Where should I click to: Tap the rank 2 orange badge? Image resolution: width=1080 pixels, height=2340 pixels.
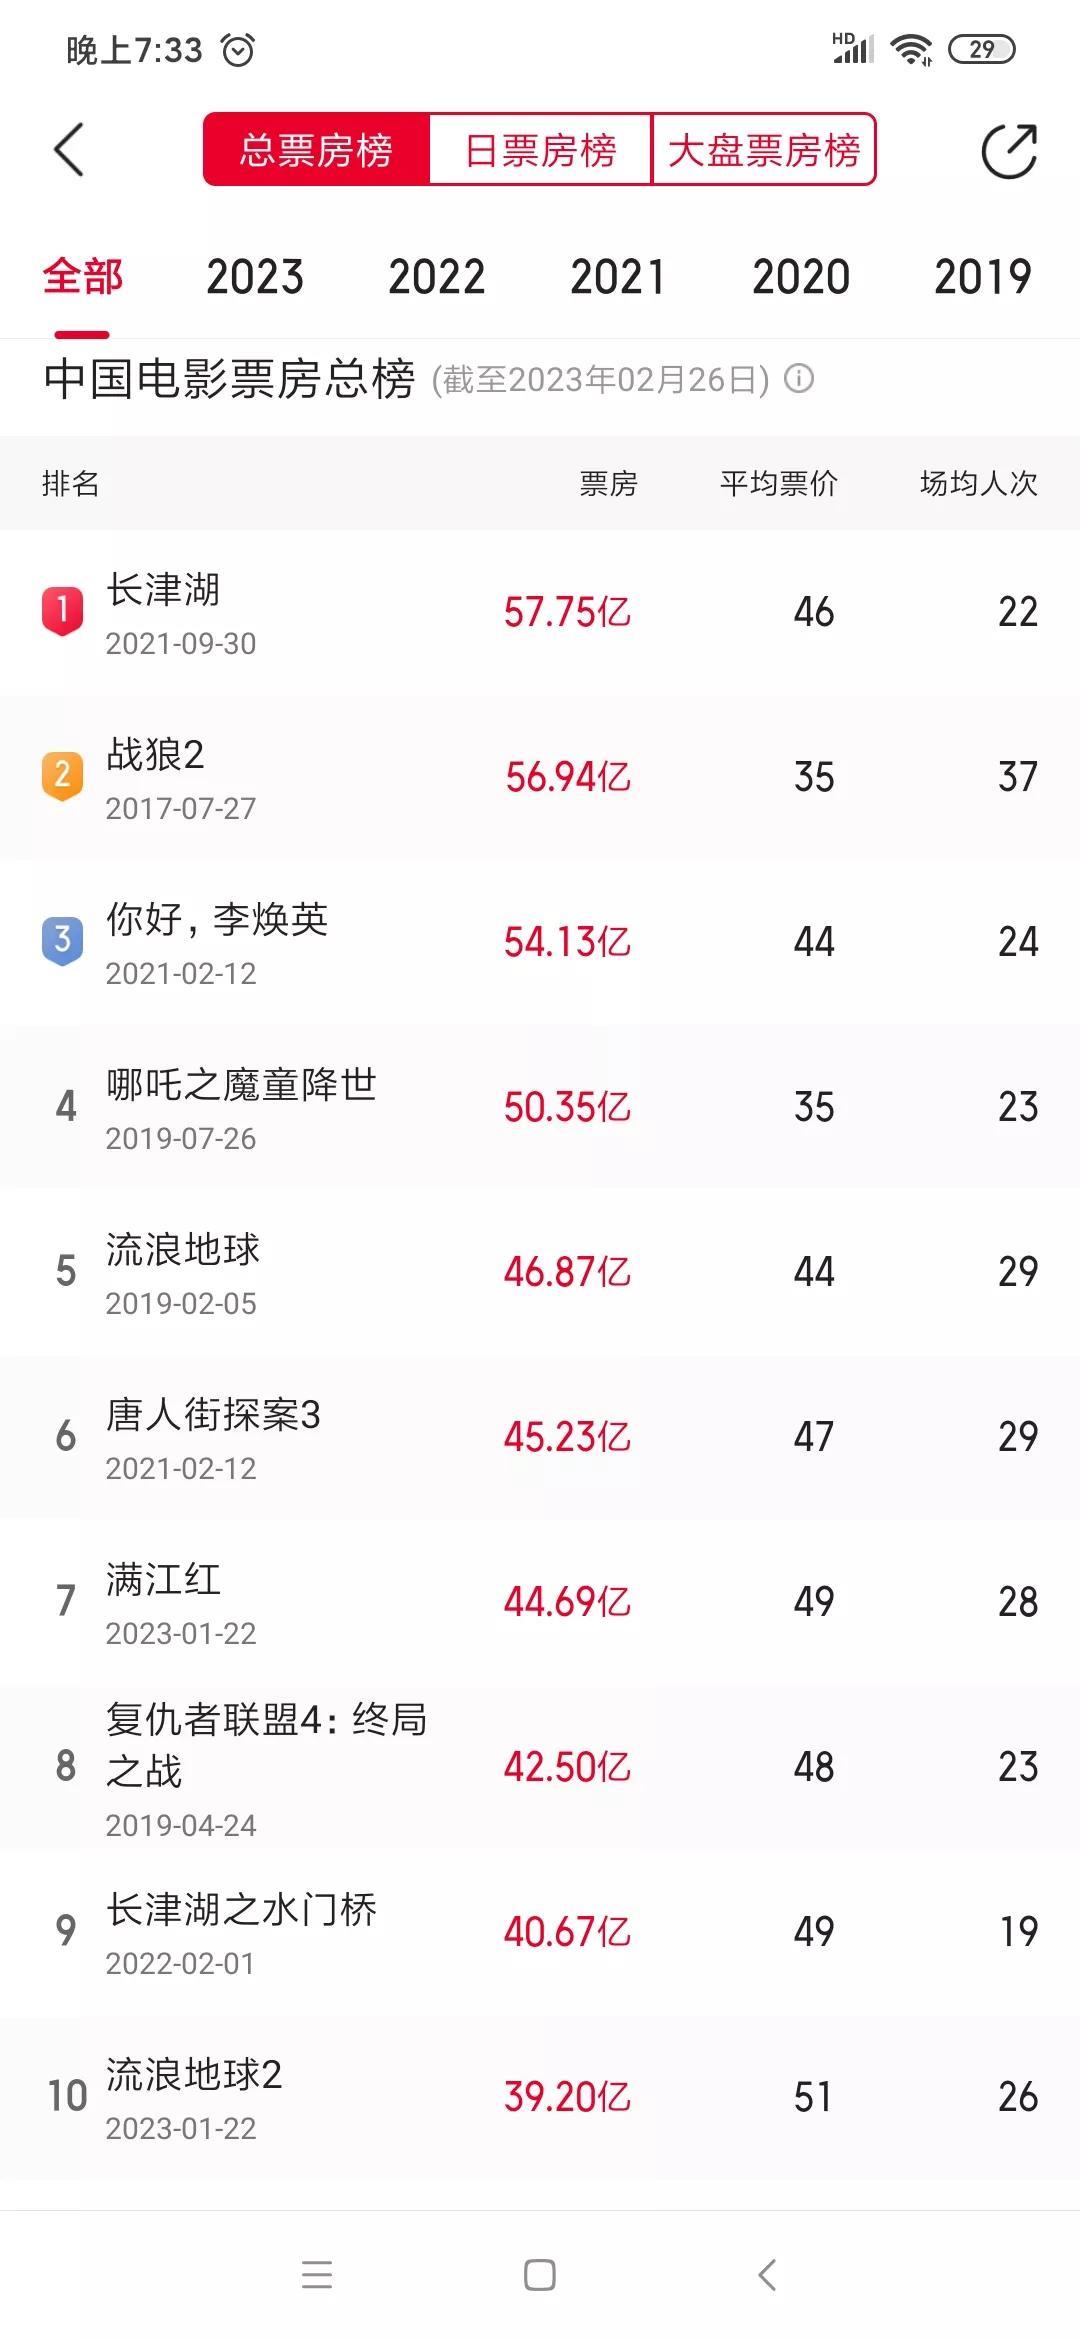(62, 776)
